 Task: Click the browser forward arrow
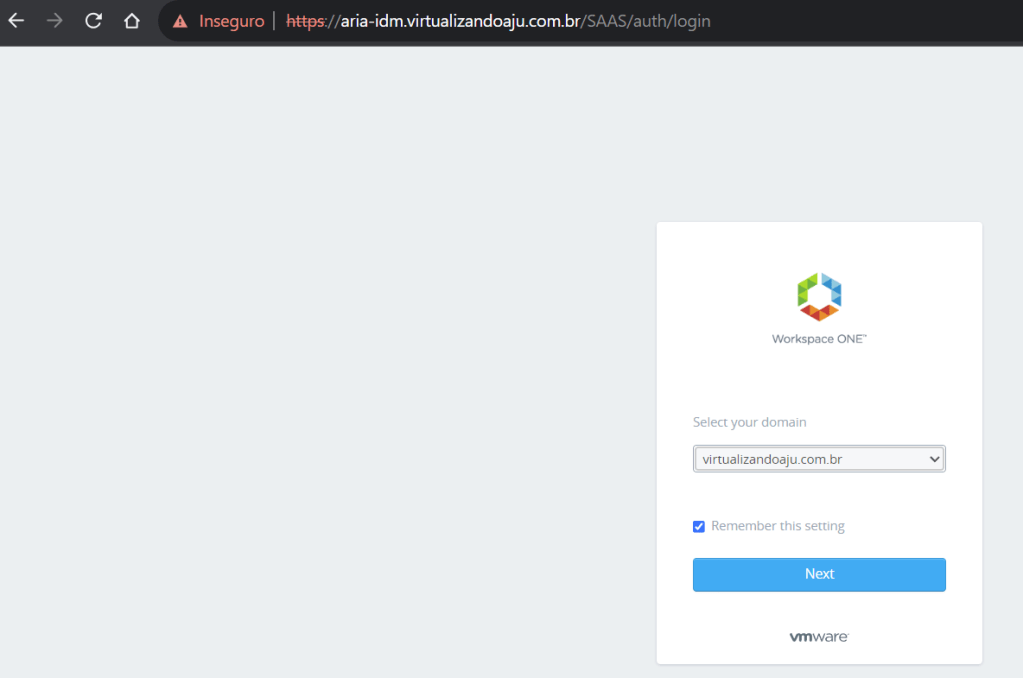(55, 21)
